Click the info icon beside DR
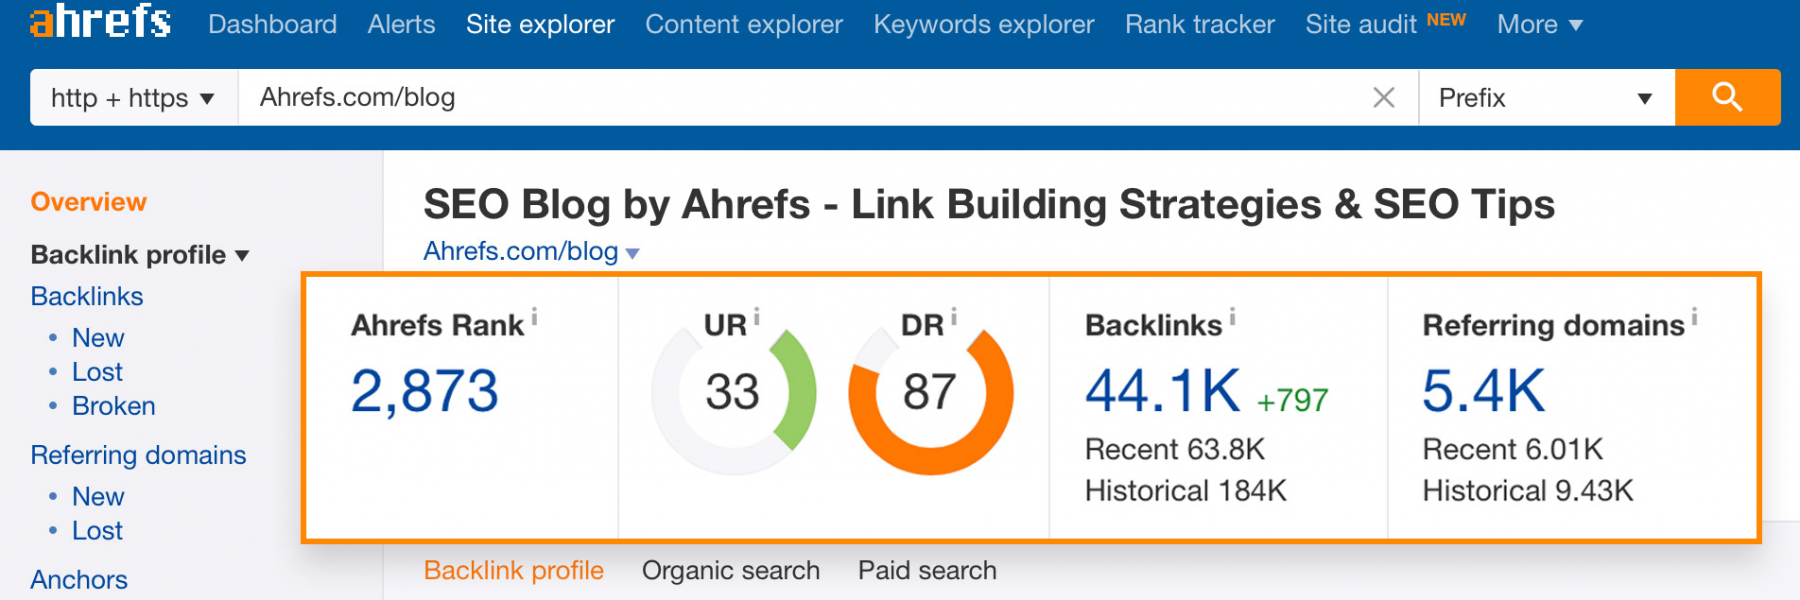The width and height of the screenshot is (1800, 600). (954, 316)
